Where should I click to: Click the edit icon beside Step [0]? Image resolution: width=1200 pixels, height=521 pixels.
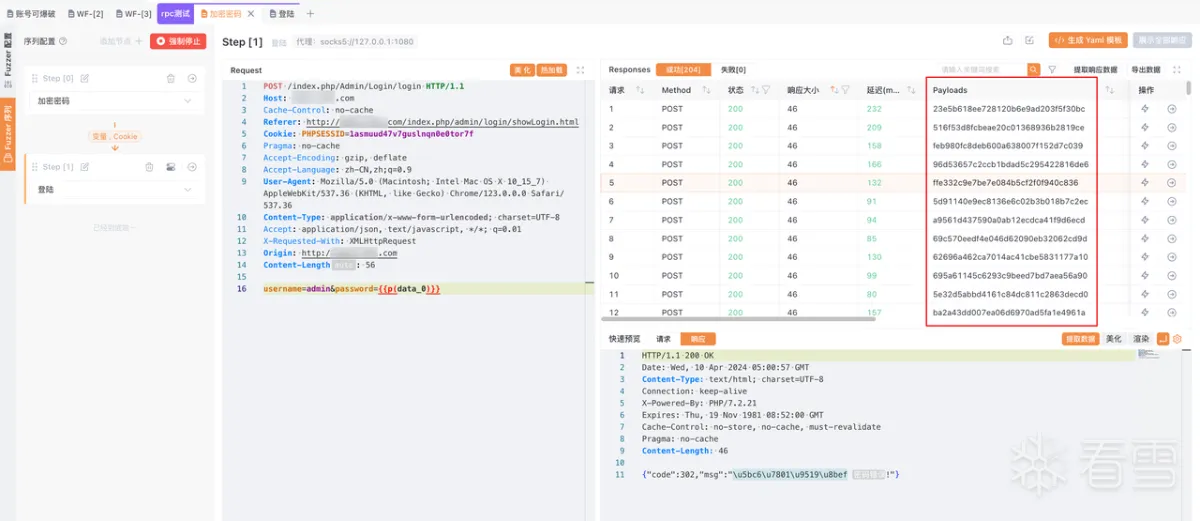[x=85, y=78]
